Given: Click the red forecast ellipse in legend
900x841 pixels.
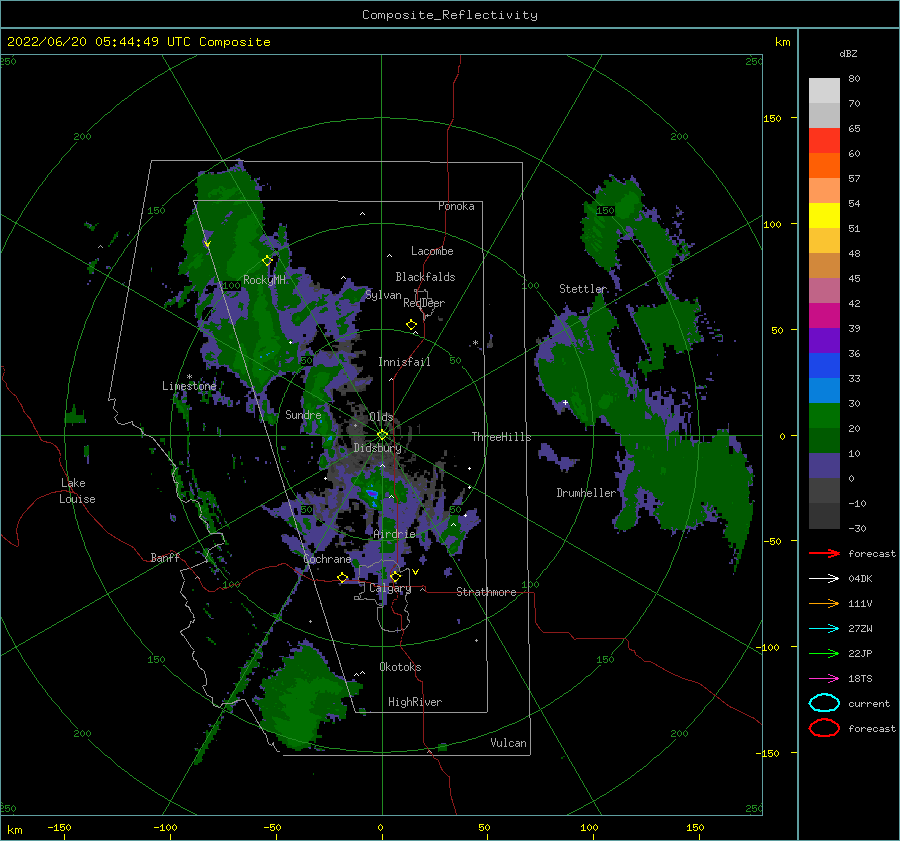Looking at the screenshot, I should pyautogui.click(x=824, y=728).
